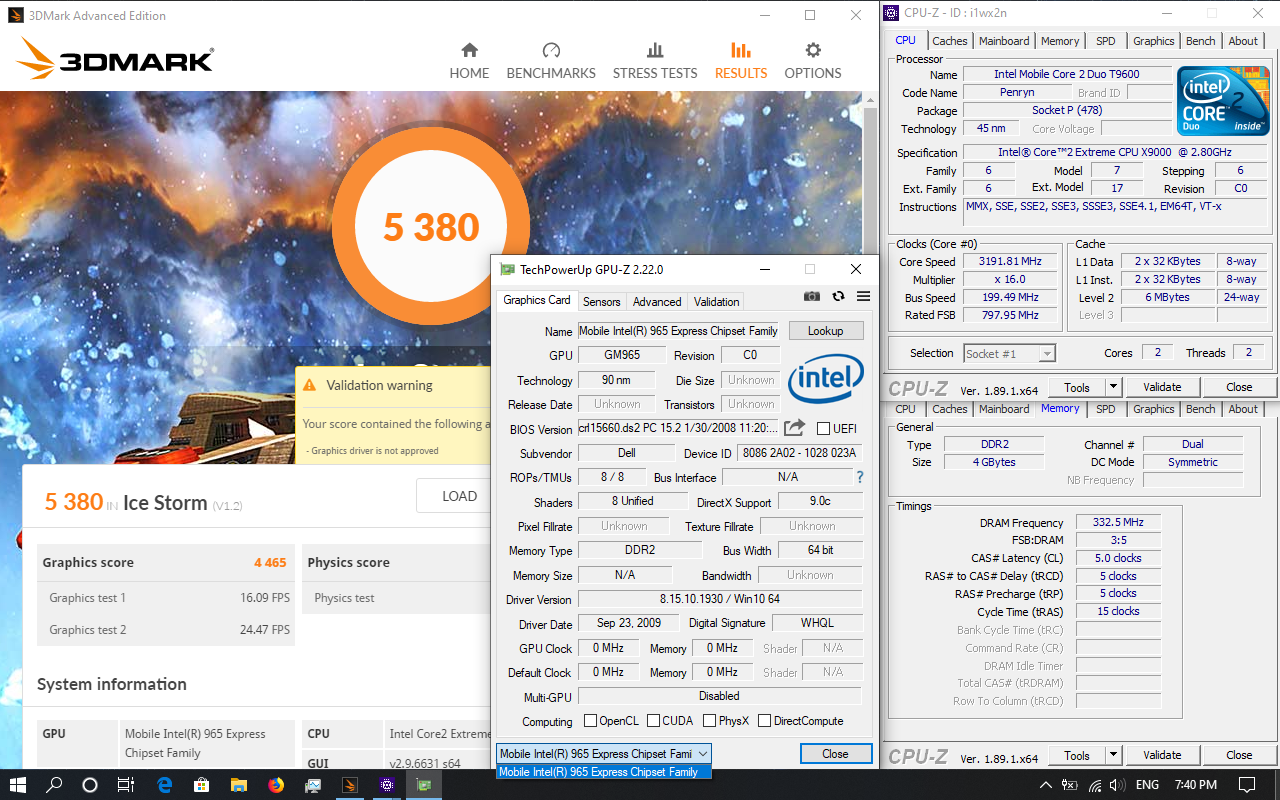The height and width of the screenshot is (800, 1280).
Task: Open Microsoft Store from taskbar
Action: 201,785
